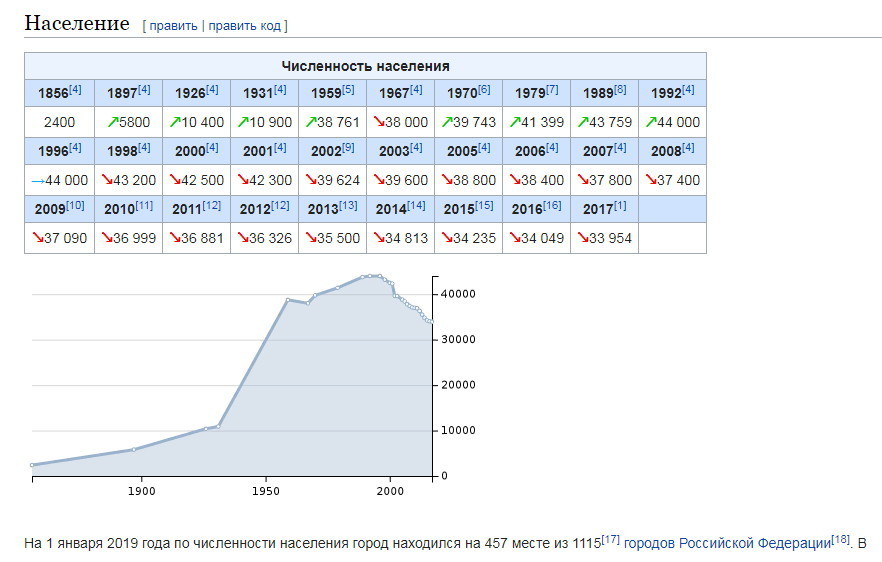Click footnote [18] after 'Федерации'
The height and width of the screenshot is (562, 882).
coord(841,539)
